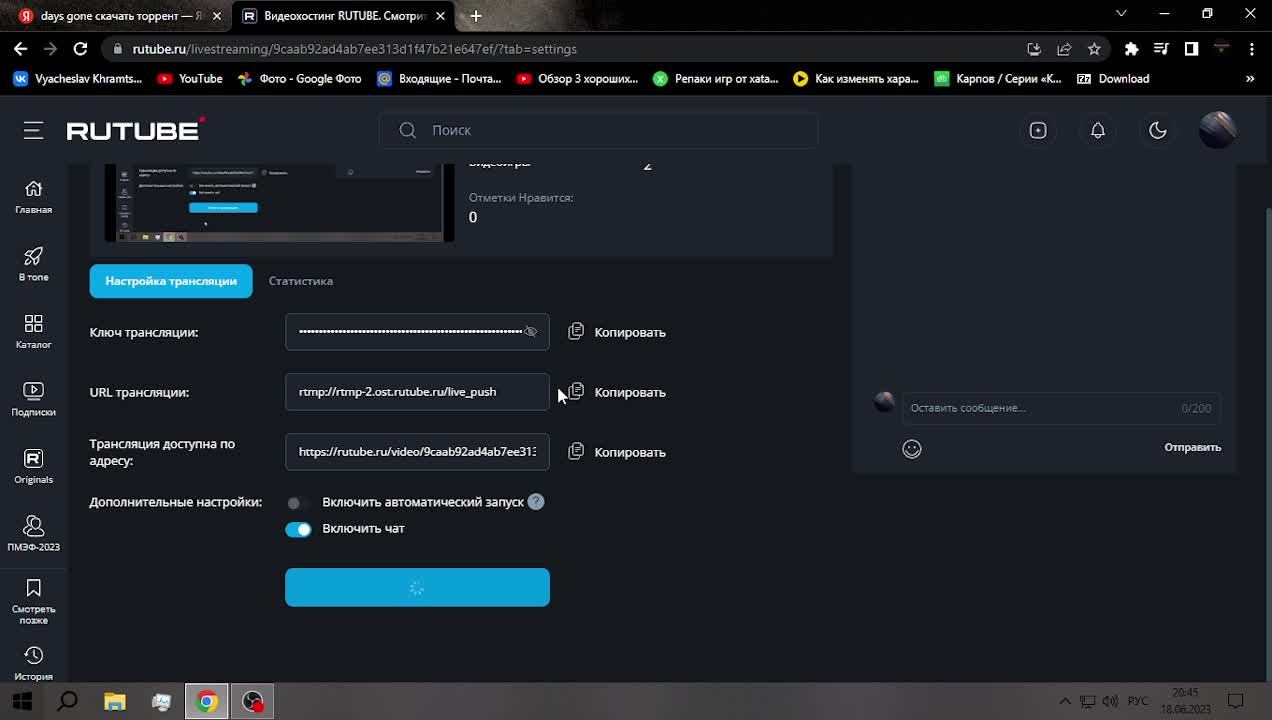This screenshot has height=720, width=1272.
Task: Show hidden system tray icons
Action: [x=1065, y=701]
